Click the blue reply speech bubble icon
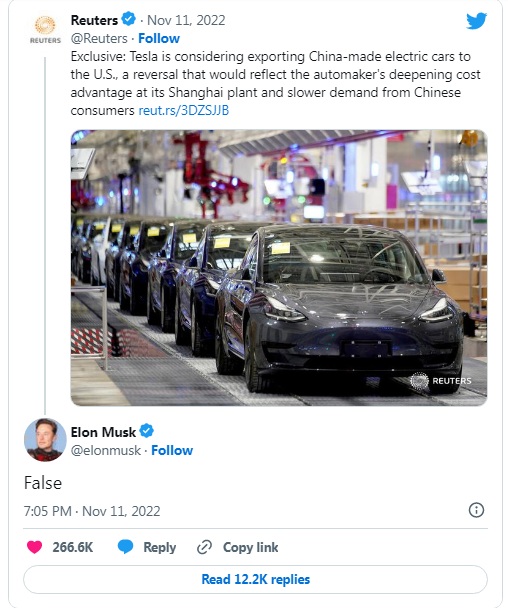This screenshot has height=608, width=508. click(125, 547)
